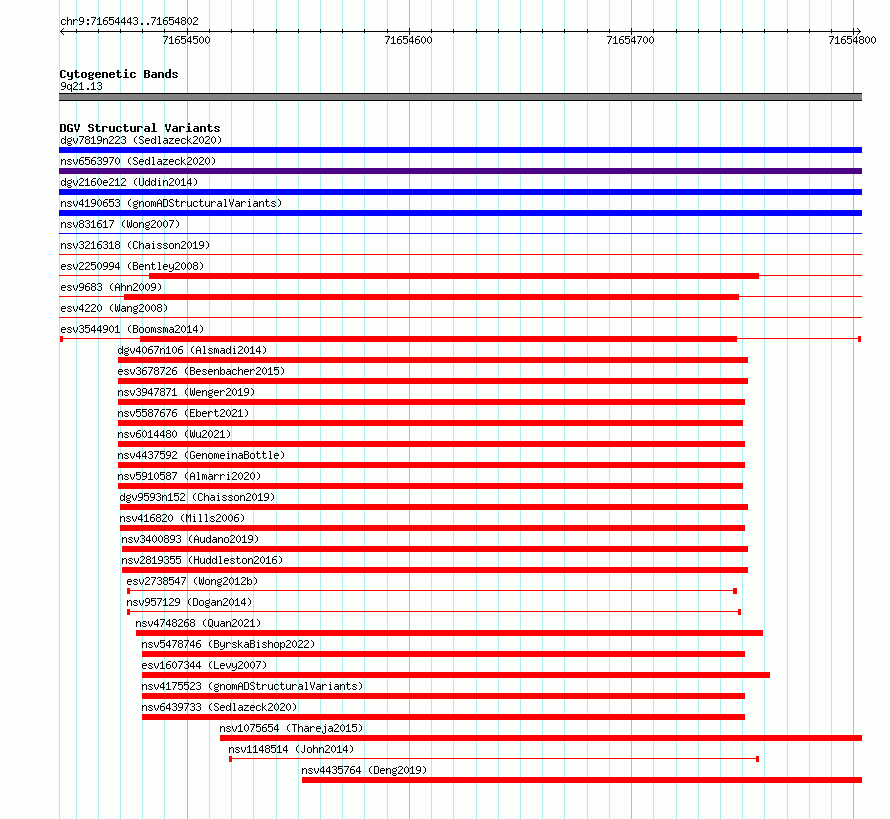Click the Cytogenetic Bands track title
This screenshot has height=819, width=890.
pos(119,74)
